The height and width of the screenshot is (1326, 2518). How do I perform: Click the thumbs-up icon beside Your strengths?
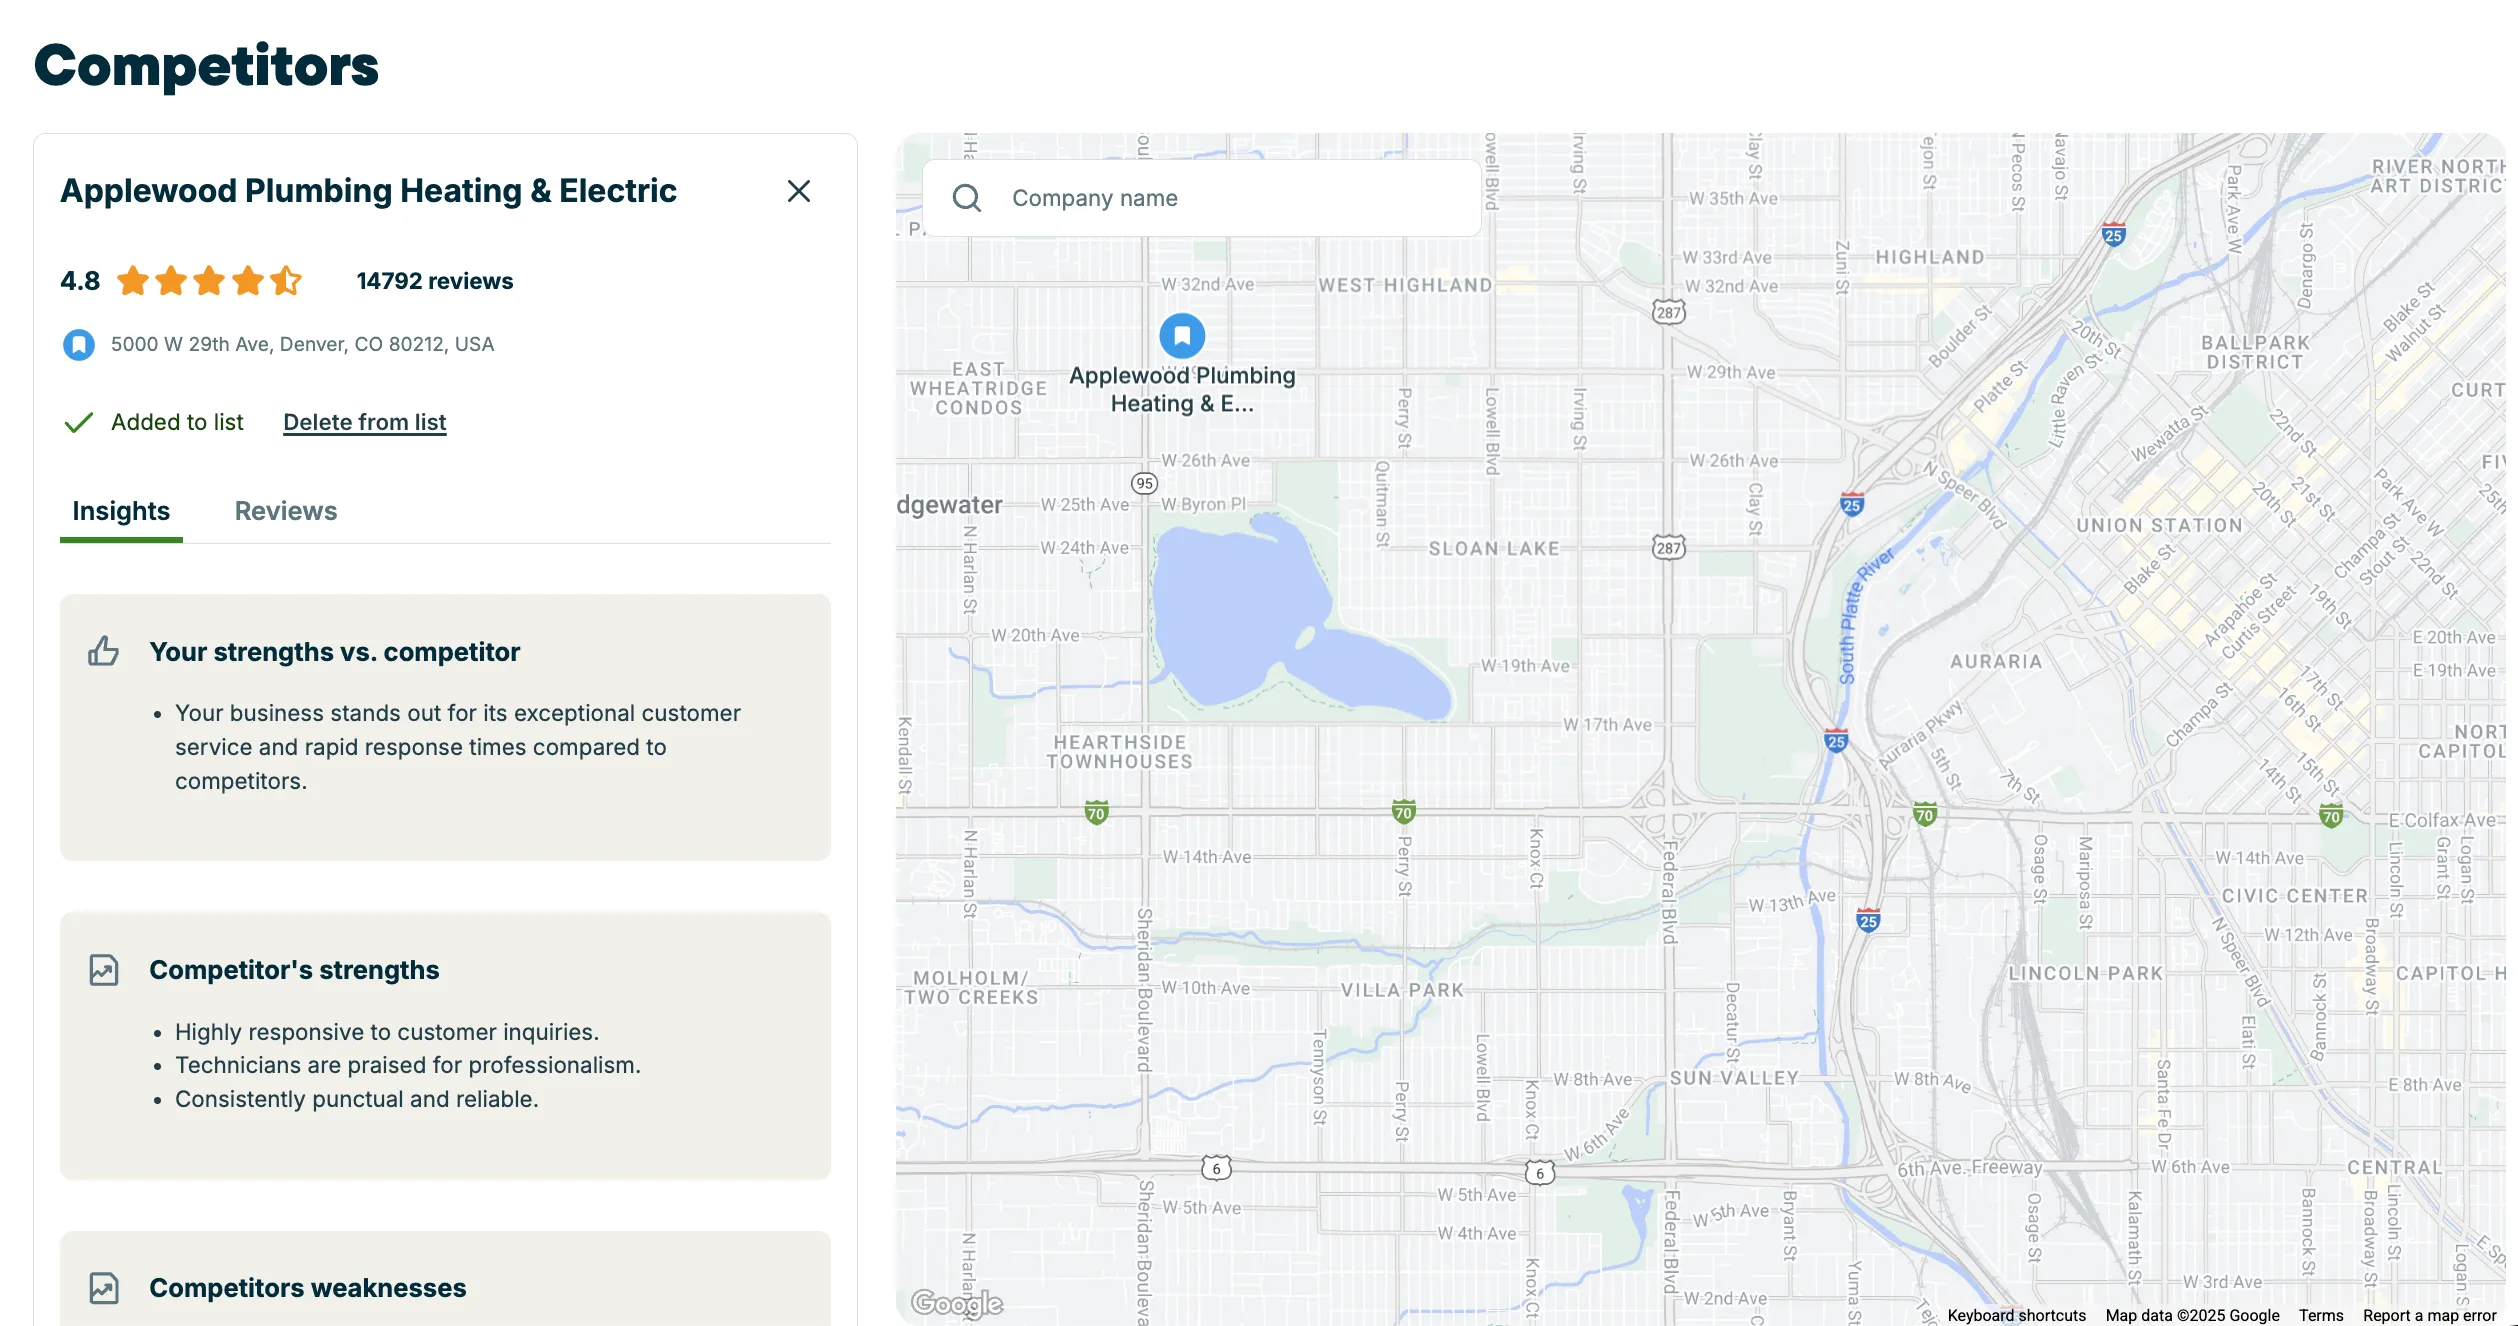tap(103, 652)
